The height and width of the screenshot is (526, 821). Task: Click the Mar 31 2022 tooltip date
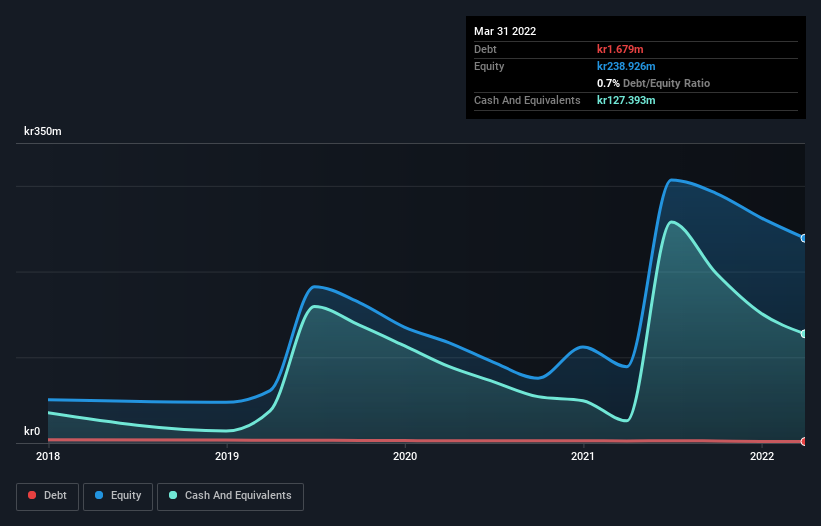(x=505, y=31)
